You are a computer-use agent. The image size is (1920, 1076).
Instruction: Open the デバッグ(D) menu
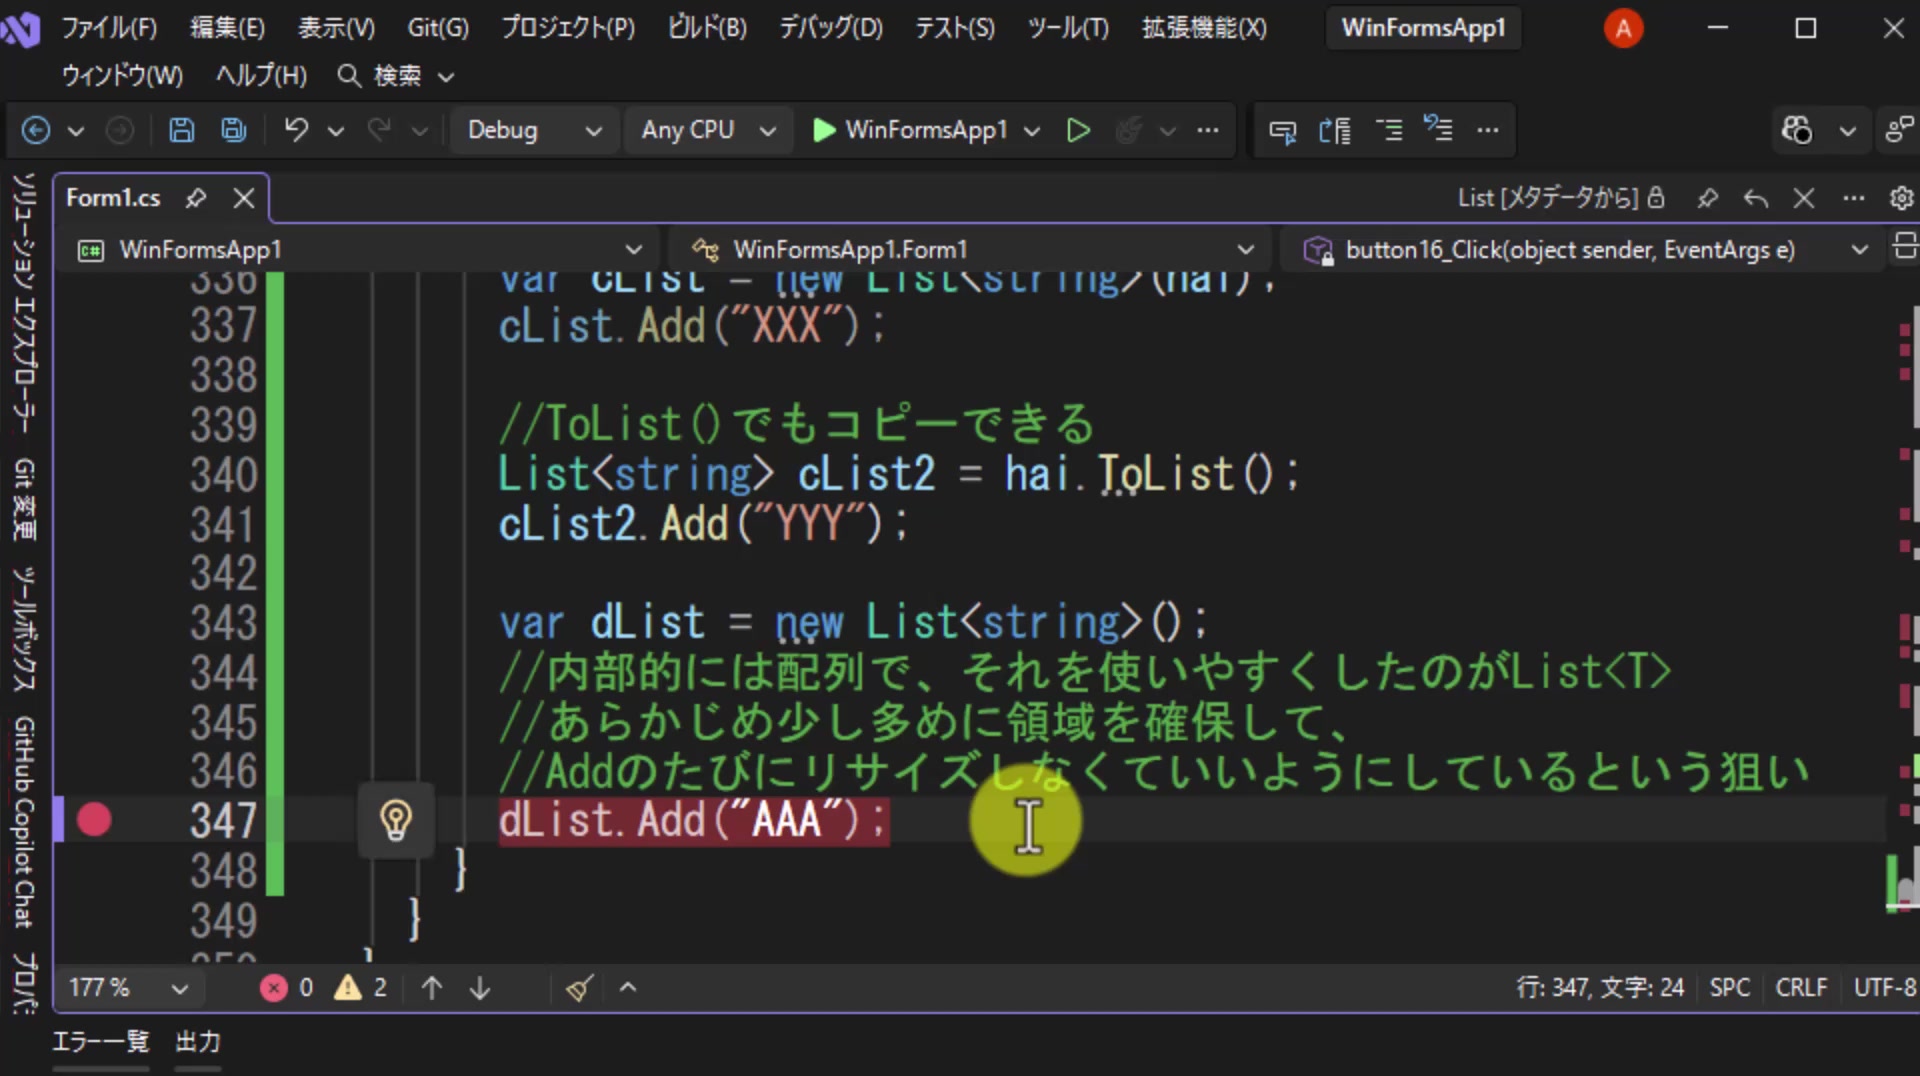[831, 28]
